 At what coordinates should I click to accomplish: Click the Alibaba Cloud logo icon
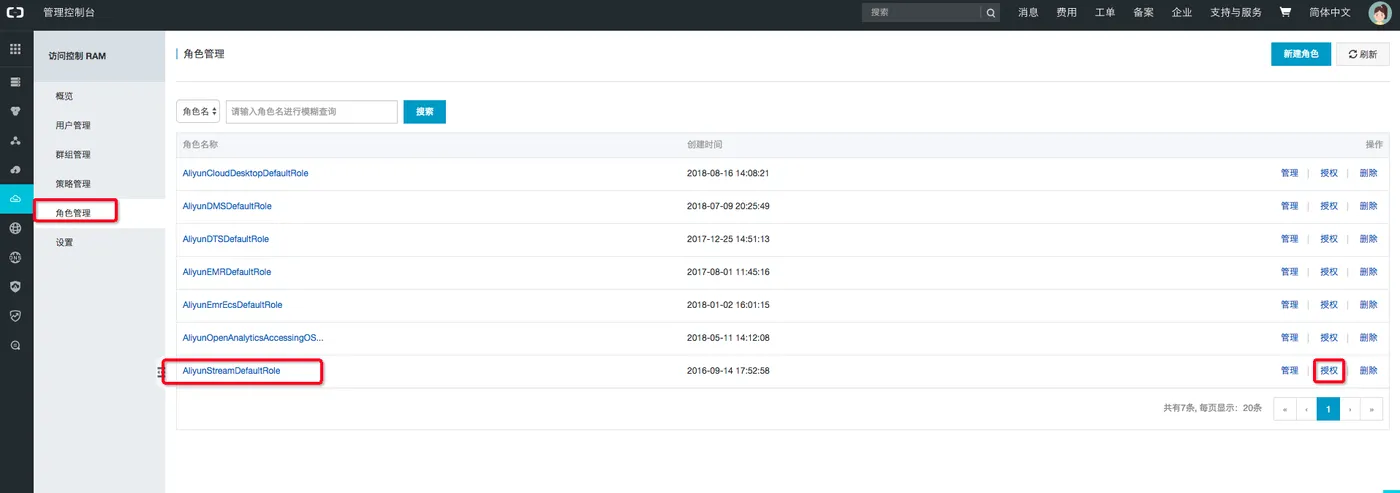pos(15,13)
